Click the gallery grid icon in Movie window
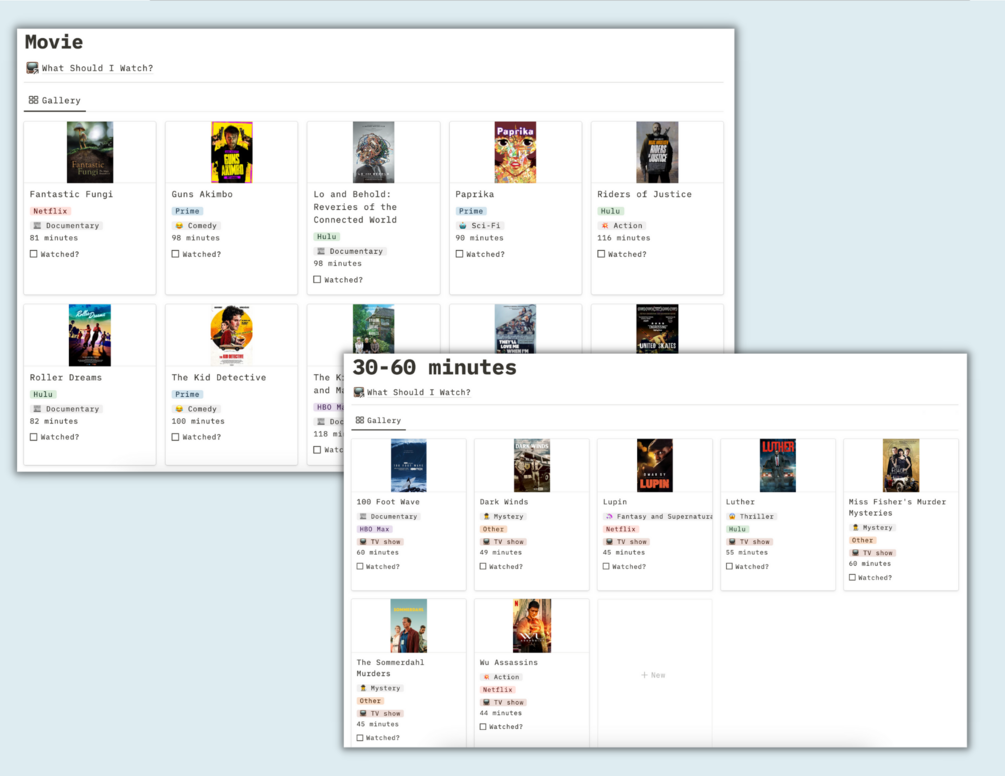 [33, 100]
